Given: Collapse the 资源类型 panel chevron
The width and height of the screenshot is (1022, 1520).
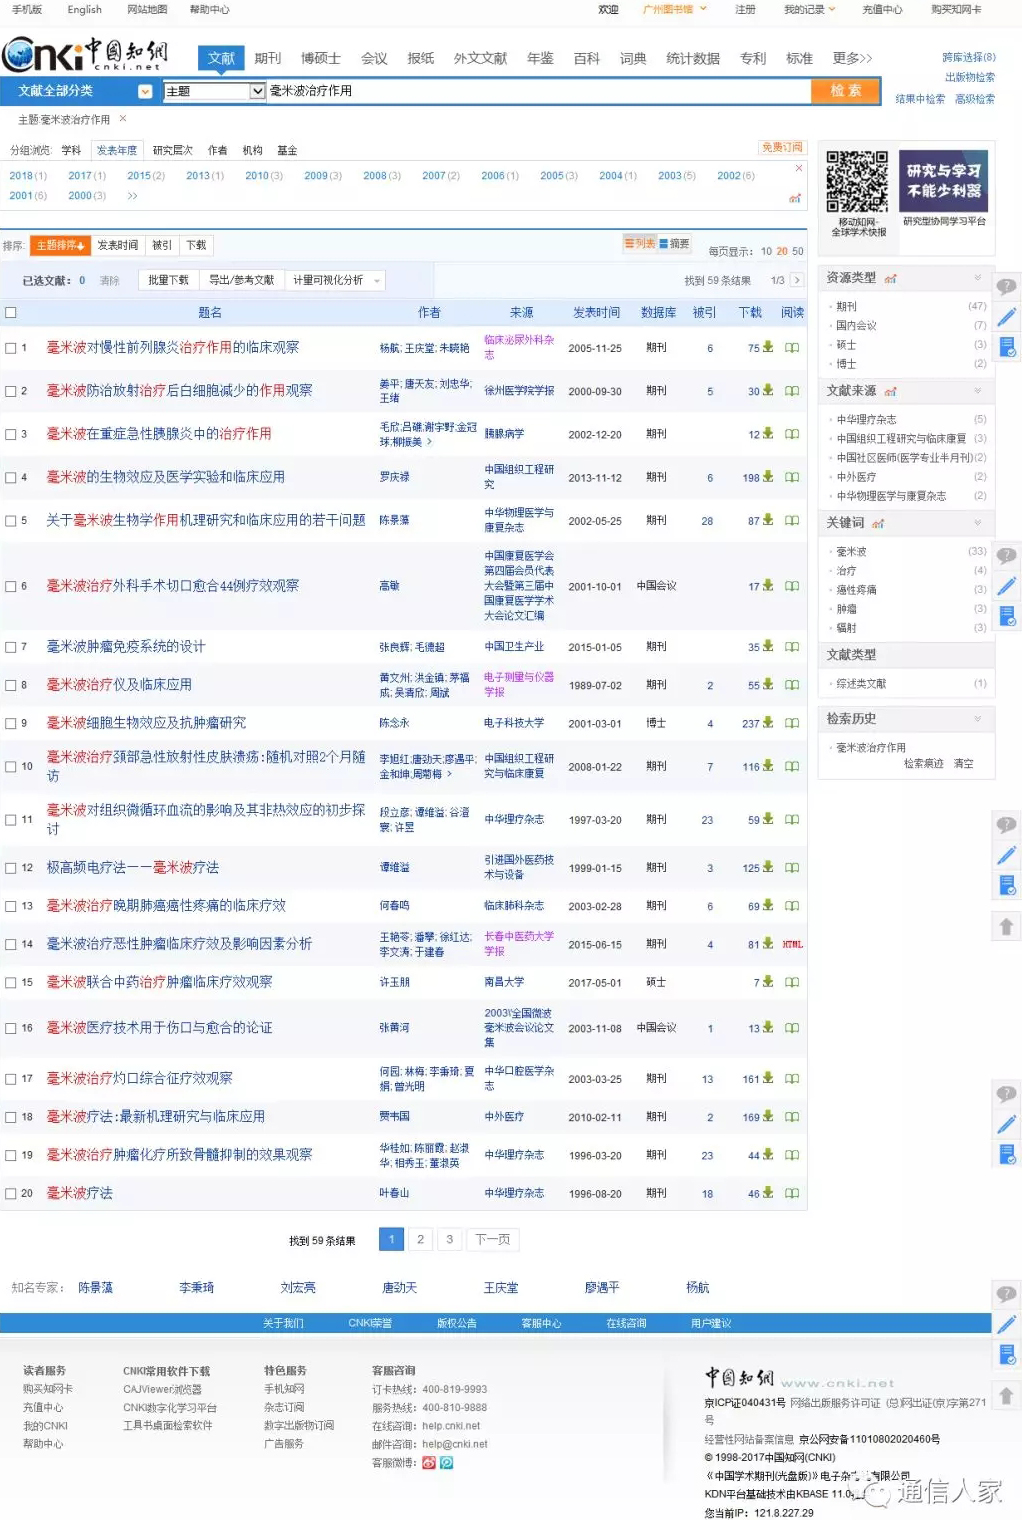Looking at the screenshot, I should click(978, 277).
